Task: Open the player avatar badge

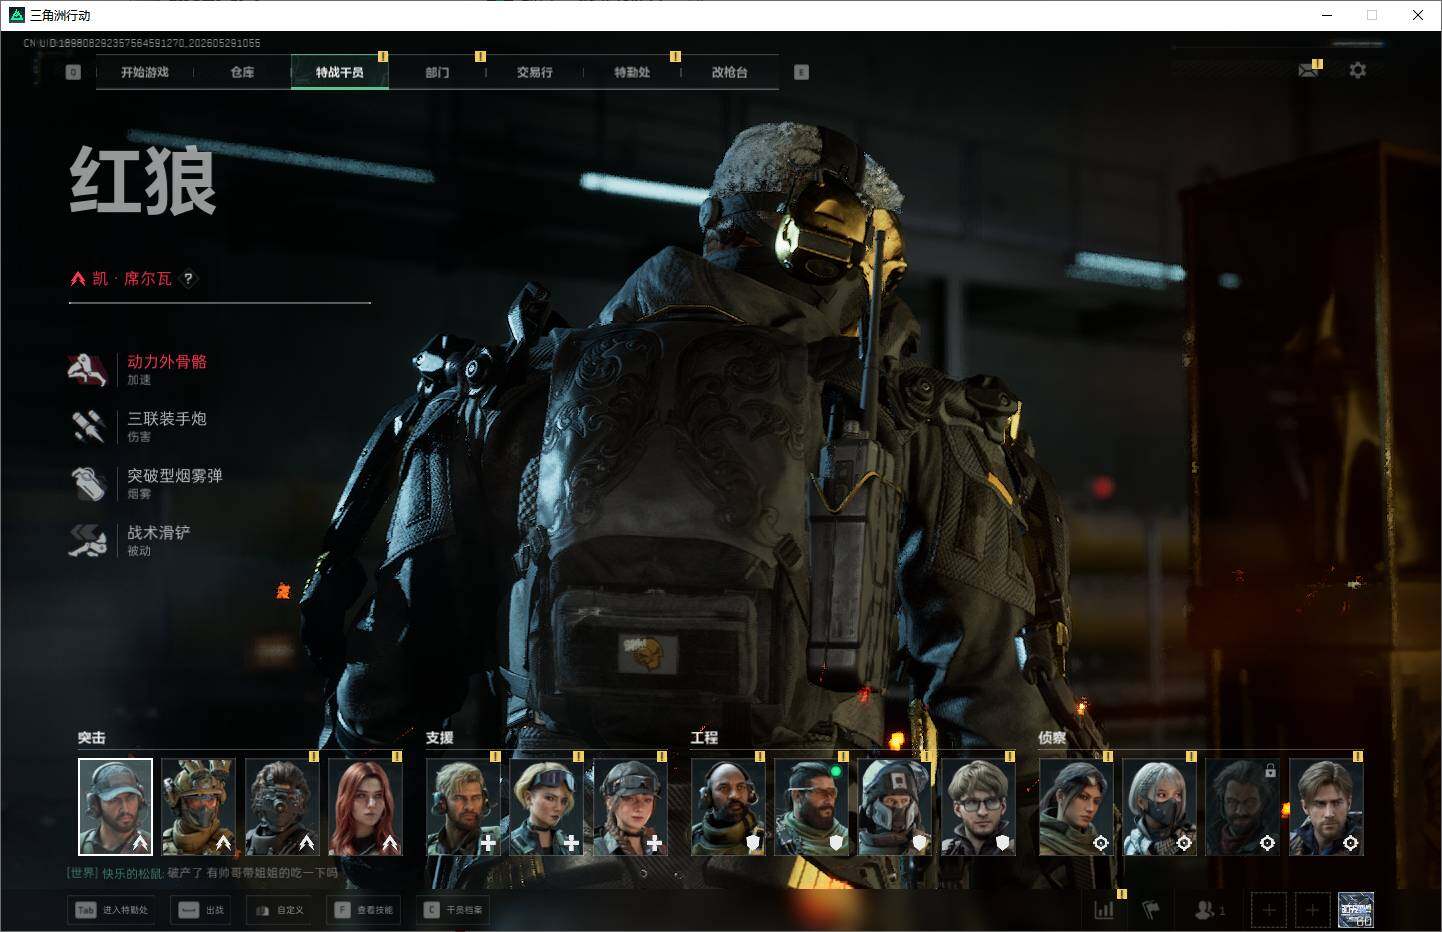Action: (1356, 910)
